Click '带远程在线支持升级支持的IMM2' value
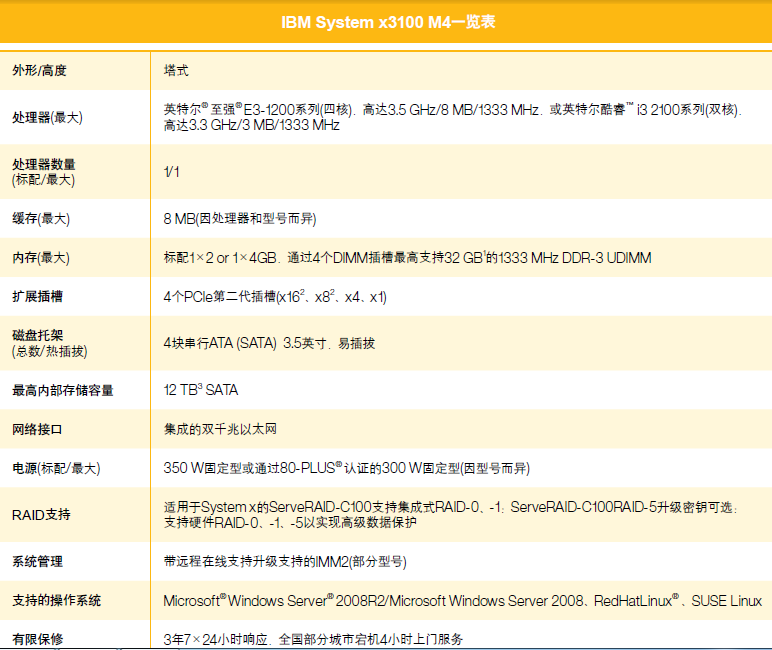 point(285,561)
